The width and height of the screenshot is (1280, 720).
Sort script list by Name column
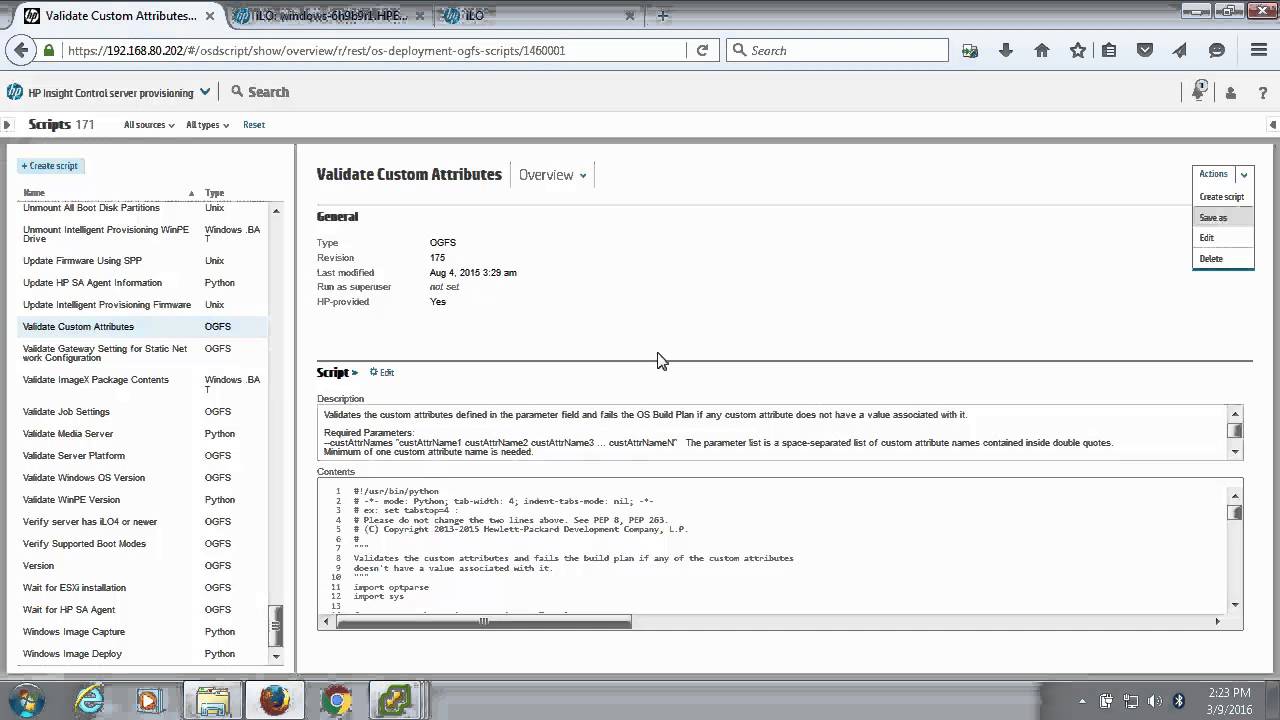(x=34, y=193)
